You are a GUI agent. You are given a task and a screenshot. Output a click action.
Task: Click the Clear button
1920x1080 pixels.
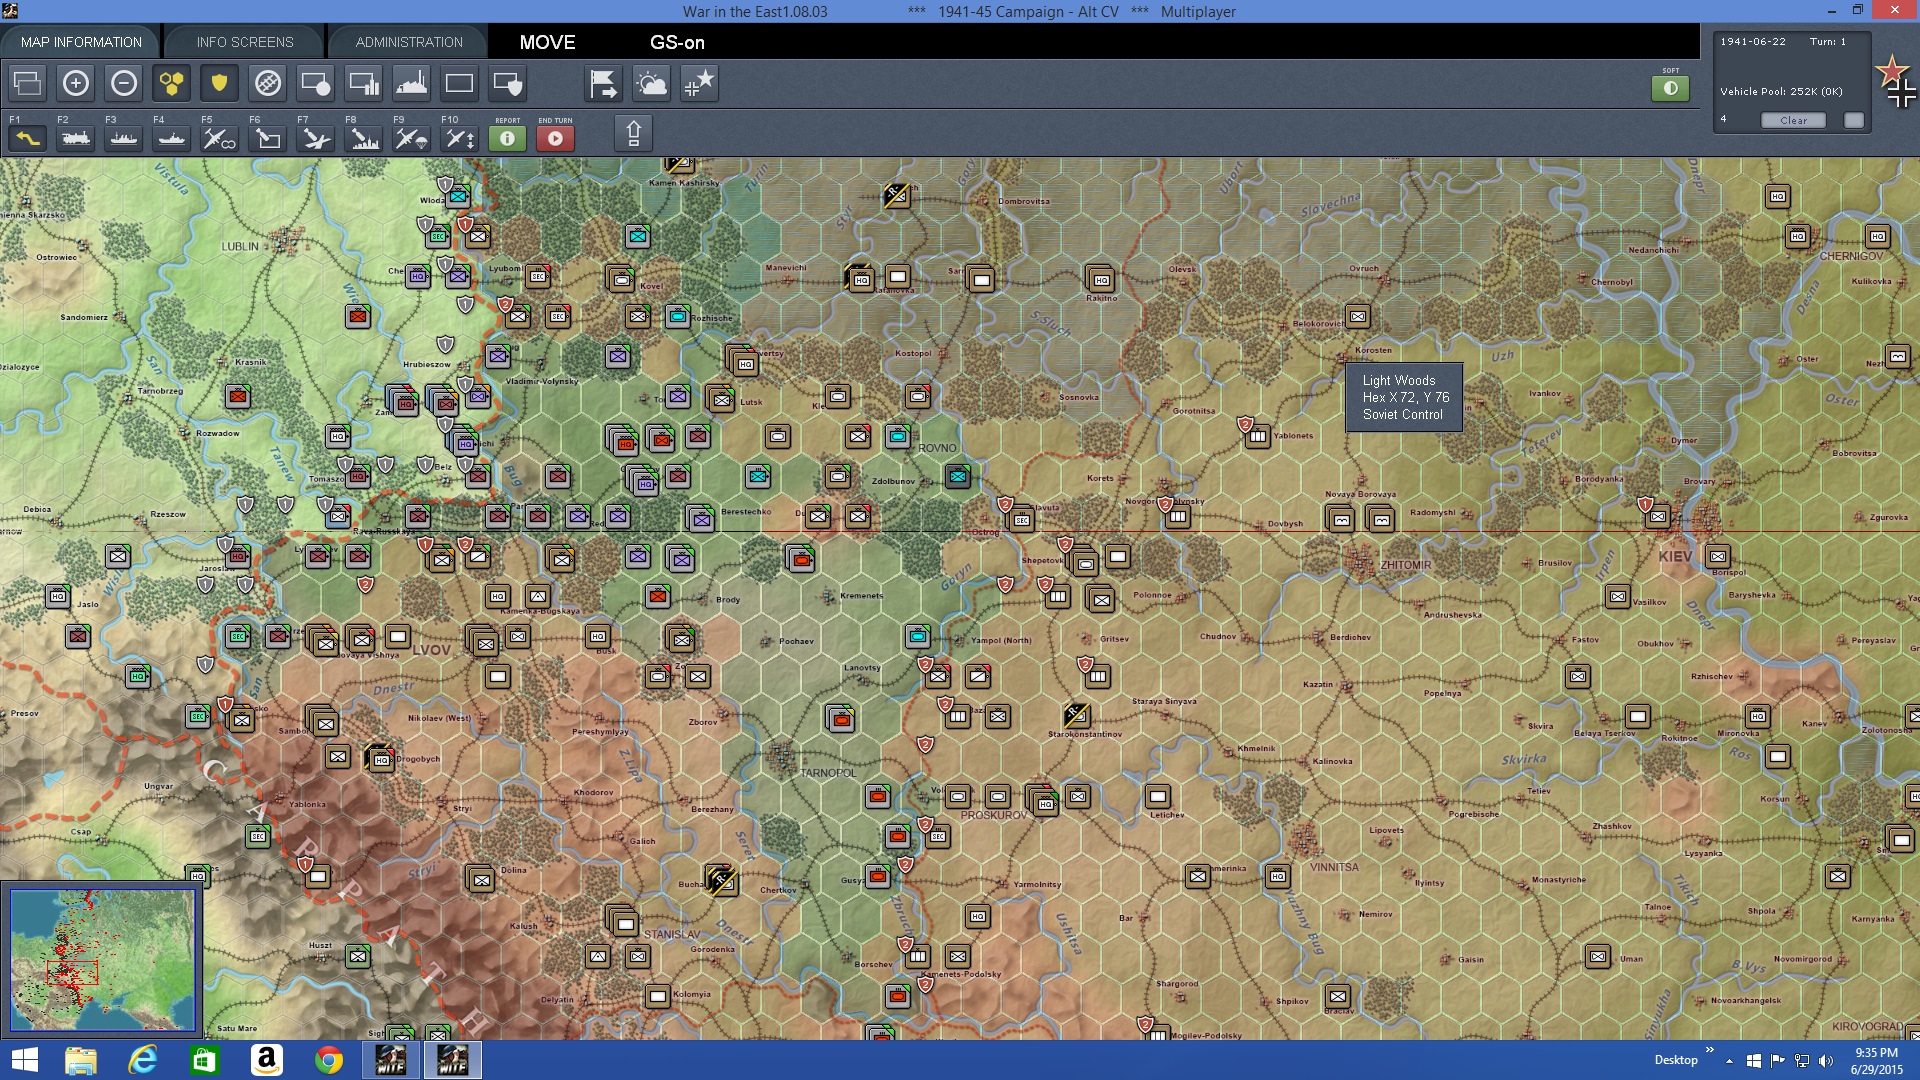[1793, 120]
